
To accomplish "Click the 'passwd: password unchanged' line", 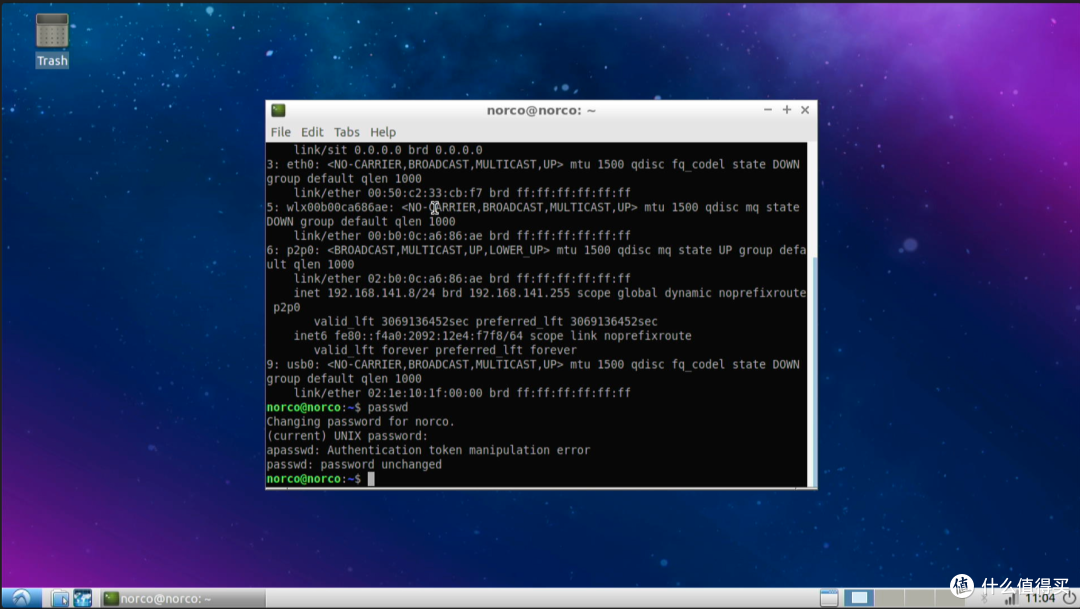I will pos(354,464).
